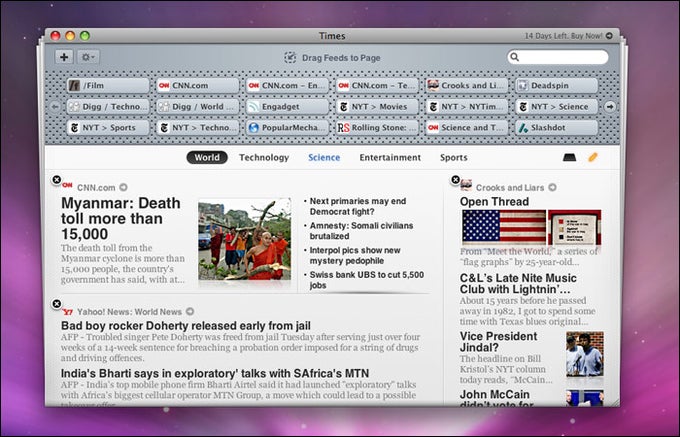Open Crooks and Liars source arrow
This screenshot has width=680, height=437.
pos(552,187)
